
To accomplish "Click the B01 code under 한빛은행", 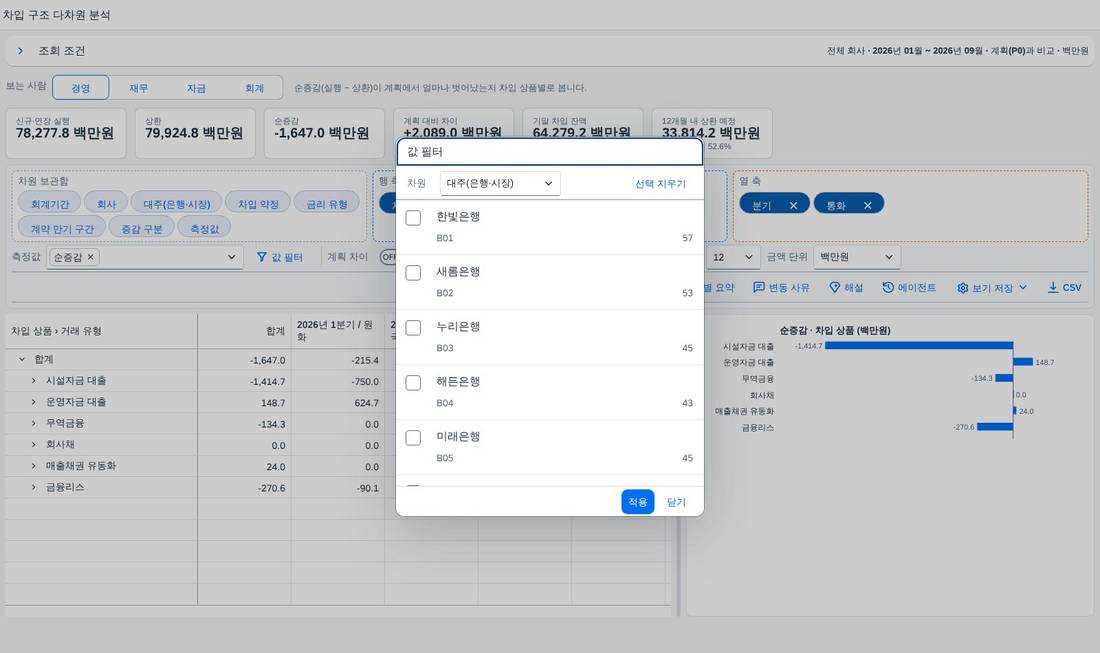I will 445,238.
